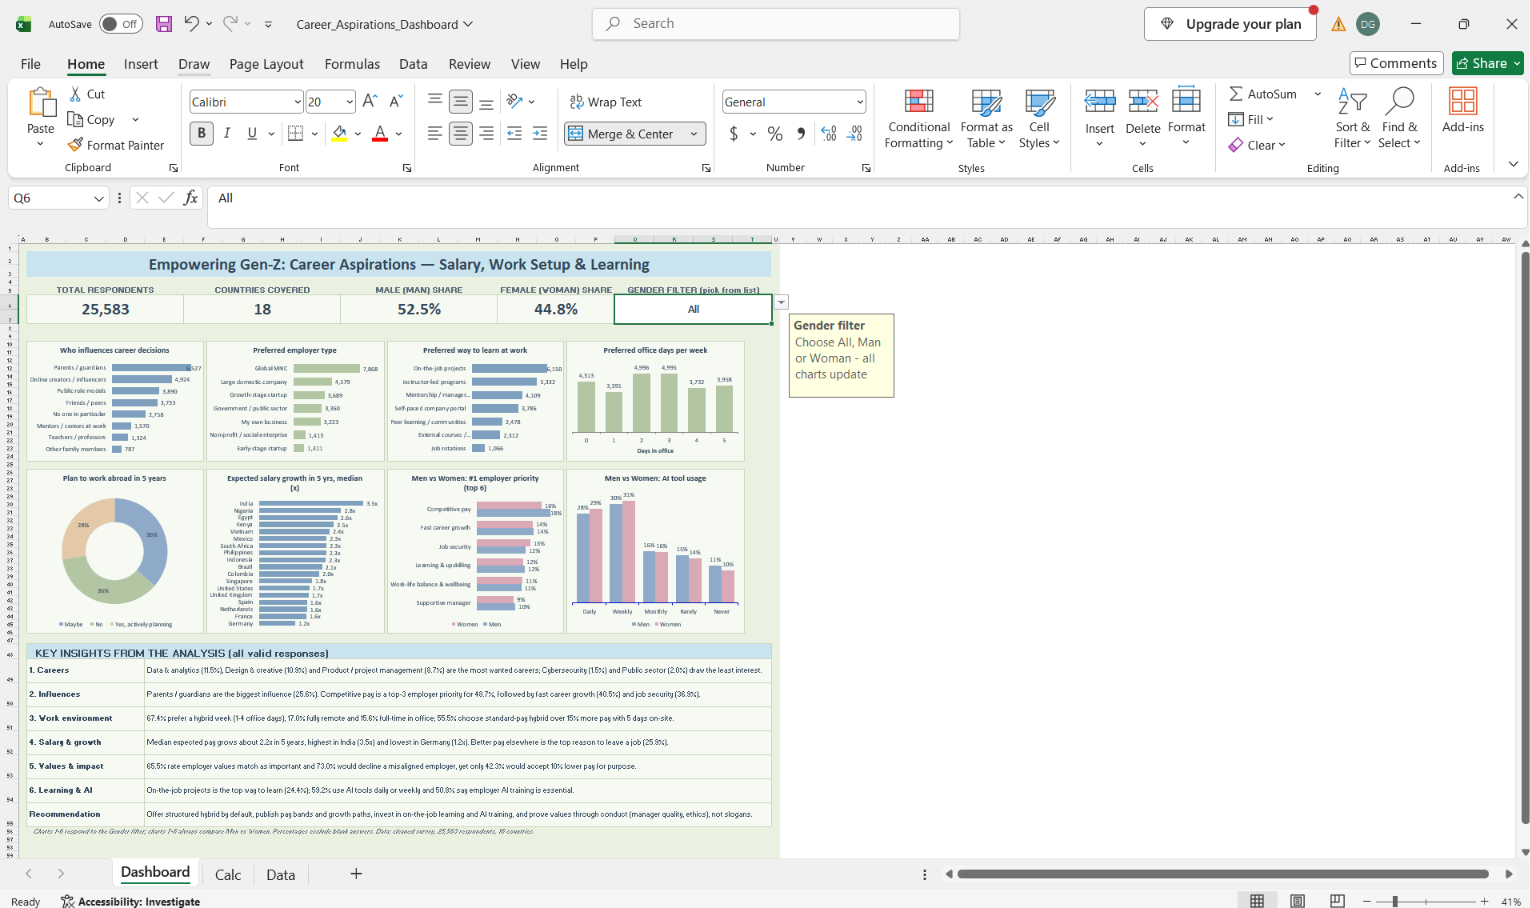The width and height of the screenshot is (1530, 908).
Task: Toggle Wrap Text
Action: click(606, 102)
